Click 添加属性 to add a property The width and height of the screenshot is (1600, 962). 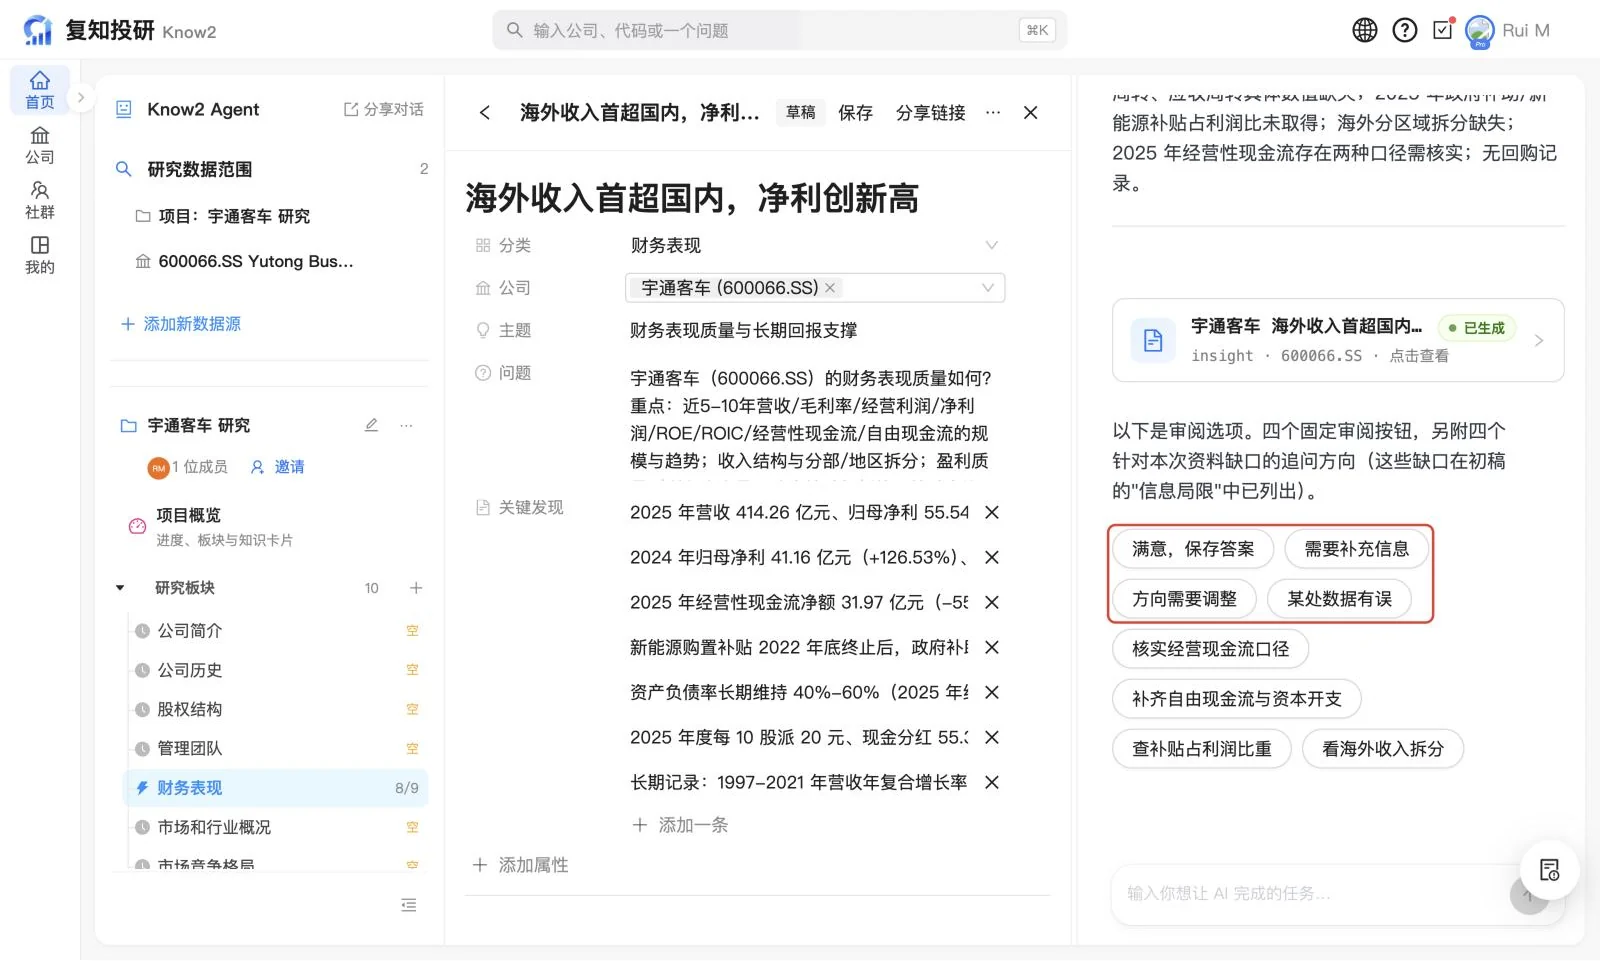[x=521, y=865]
